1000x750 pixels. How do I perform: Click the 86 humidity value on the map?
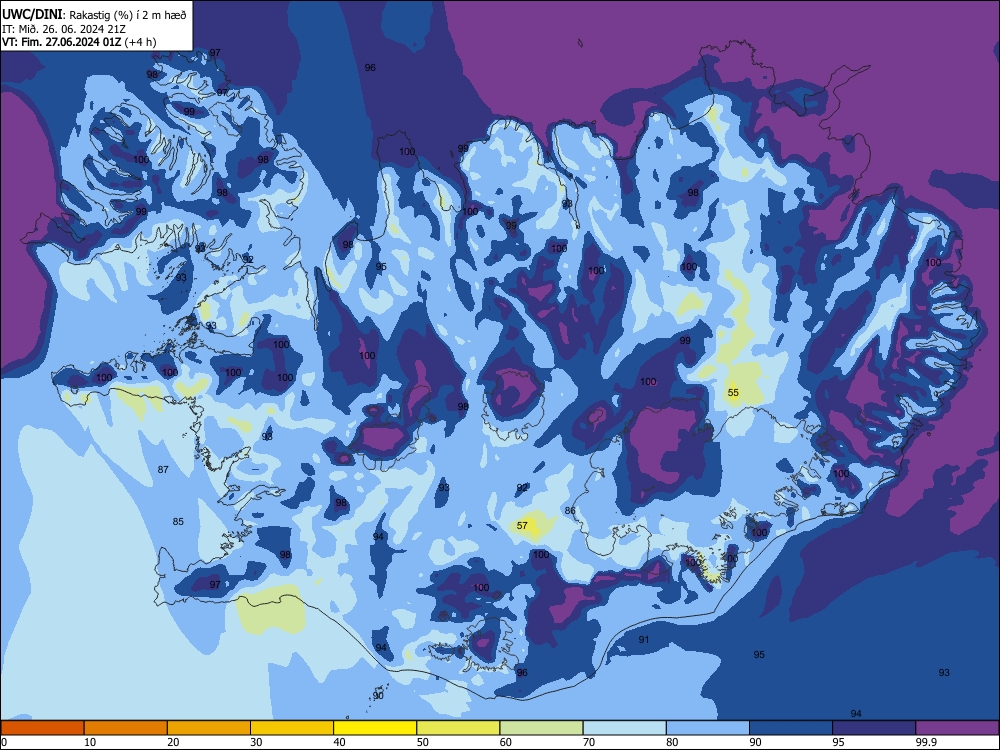click(x=570, y=511)
